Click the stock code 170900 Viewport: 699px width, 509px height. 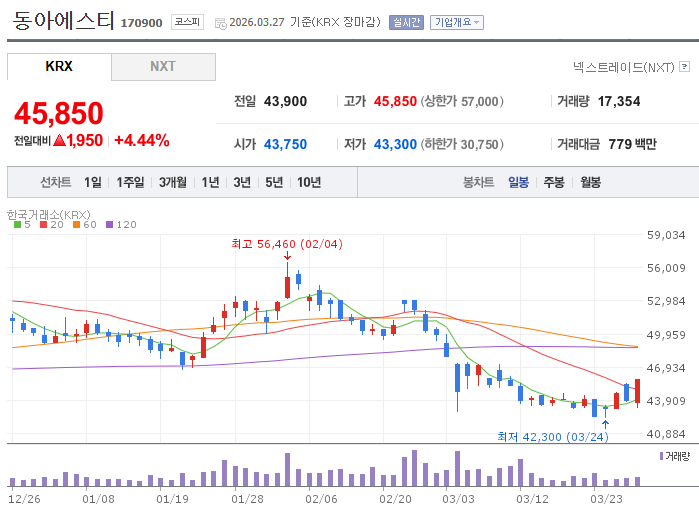click(141, 23)
